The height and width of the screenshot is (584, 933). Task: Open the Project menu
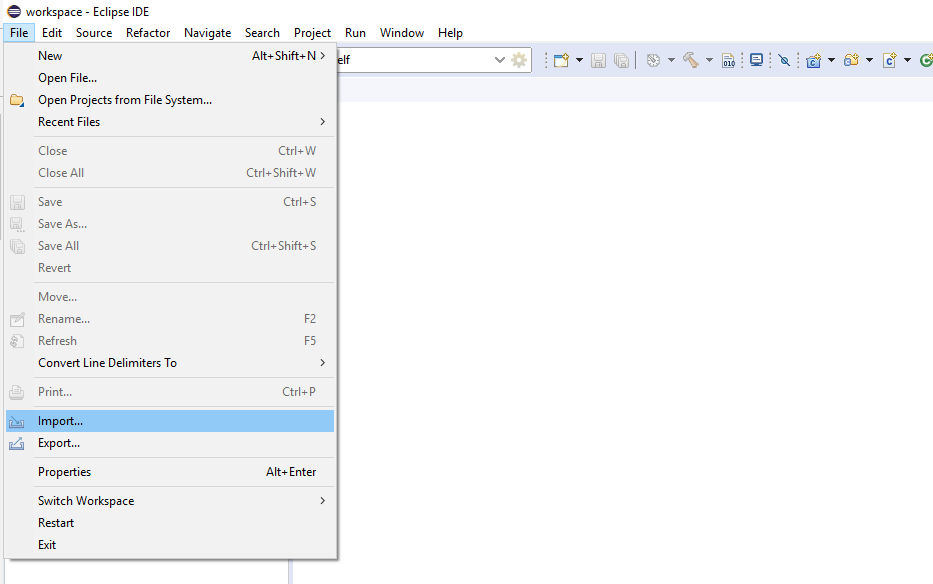[x=312, y=33]
